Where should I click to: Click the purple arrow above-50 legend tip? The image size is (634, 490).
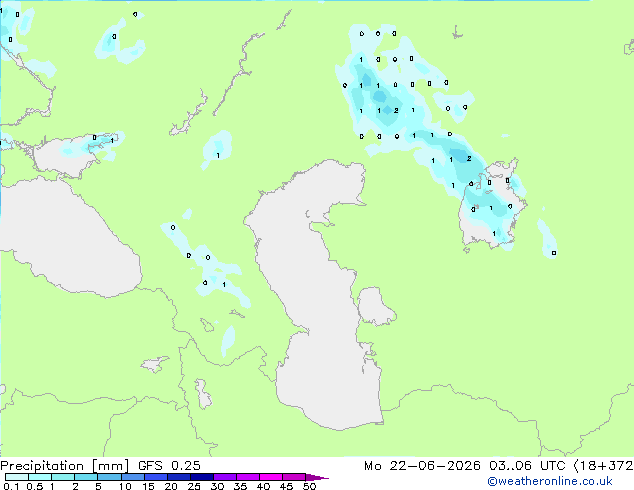pos(317,477)
